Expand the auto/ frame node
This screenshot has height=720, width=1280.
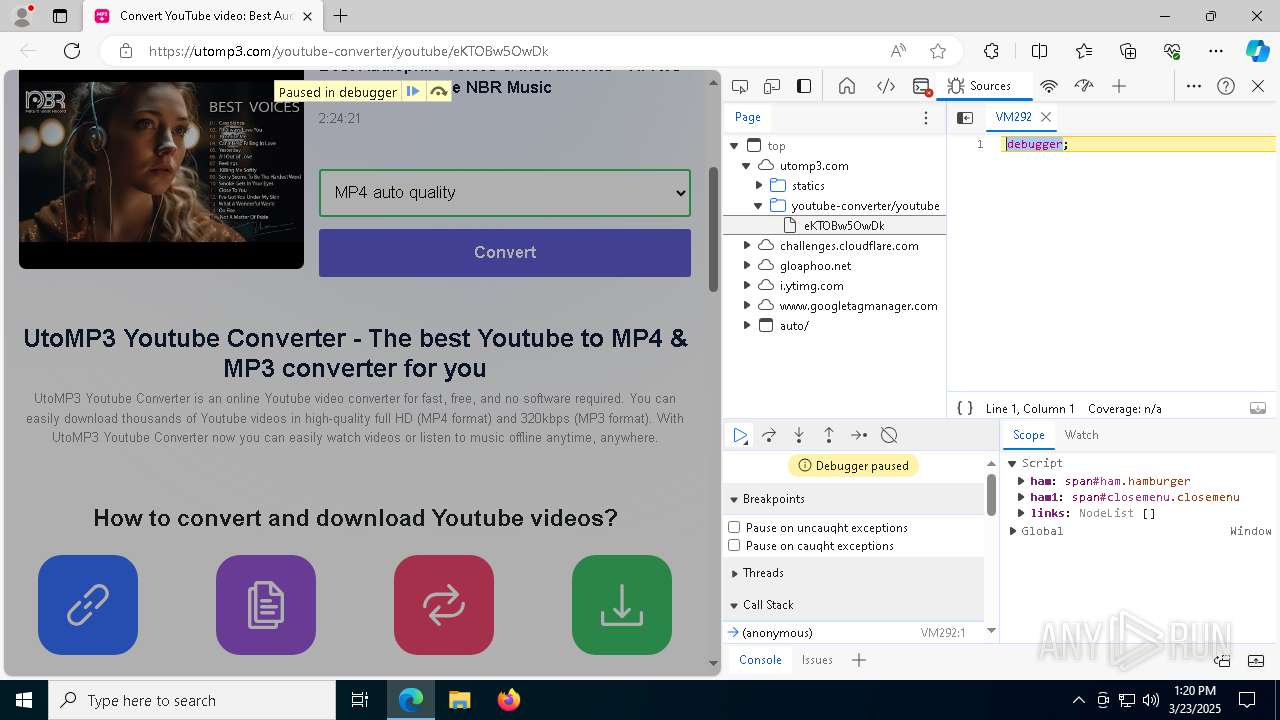coord(746,326)
